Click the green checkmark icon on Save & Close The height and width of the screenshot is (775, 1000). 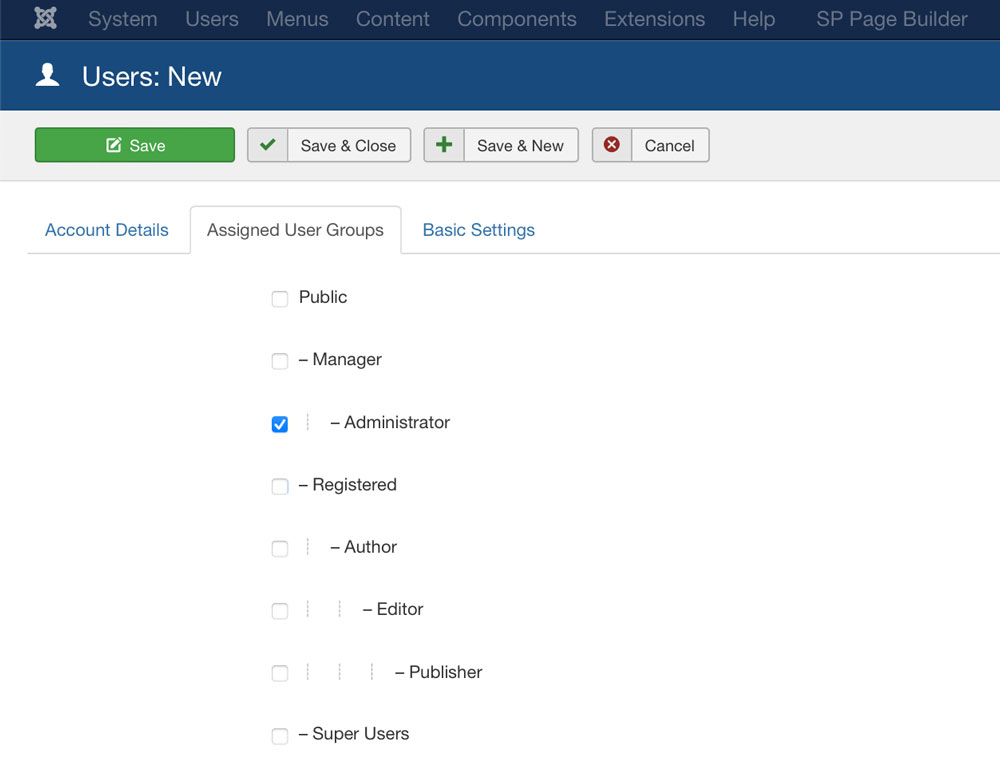pos(267,144)
